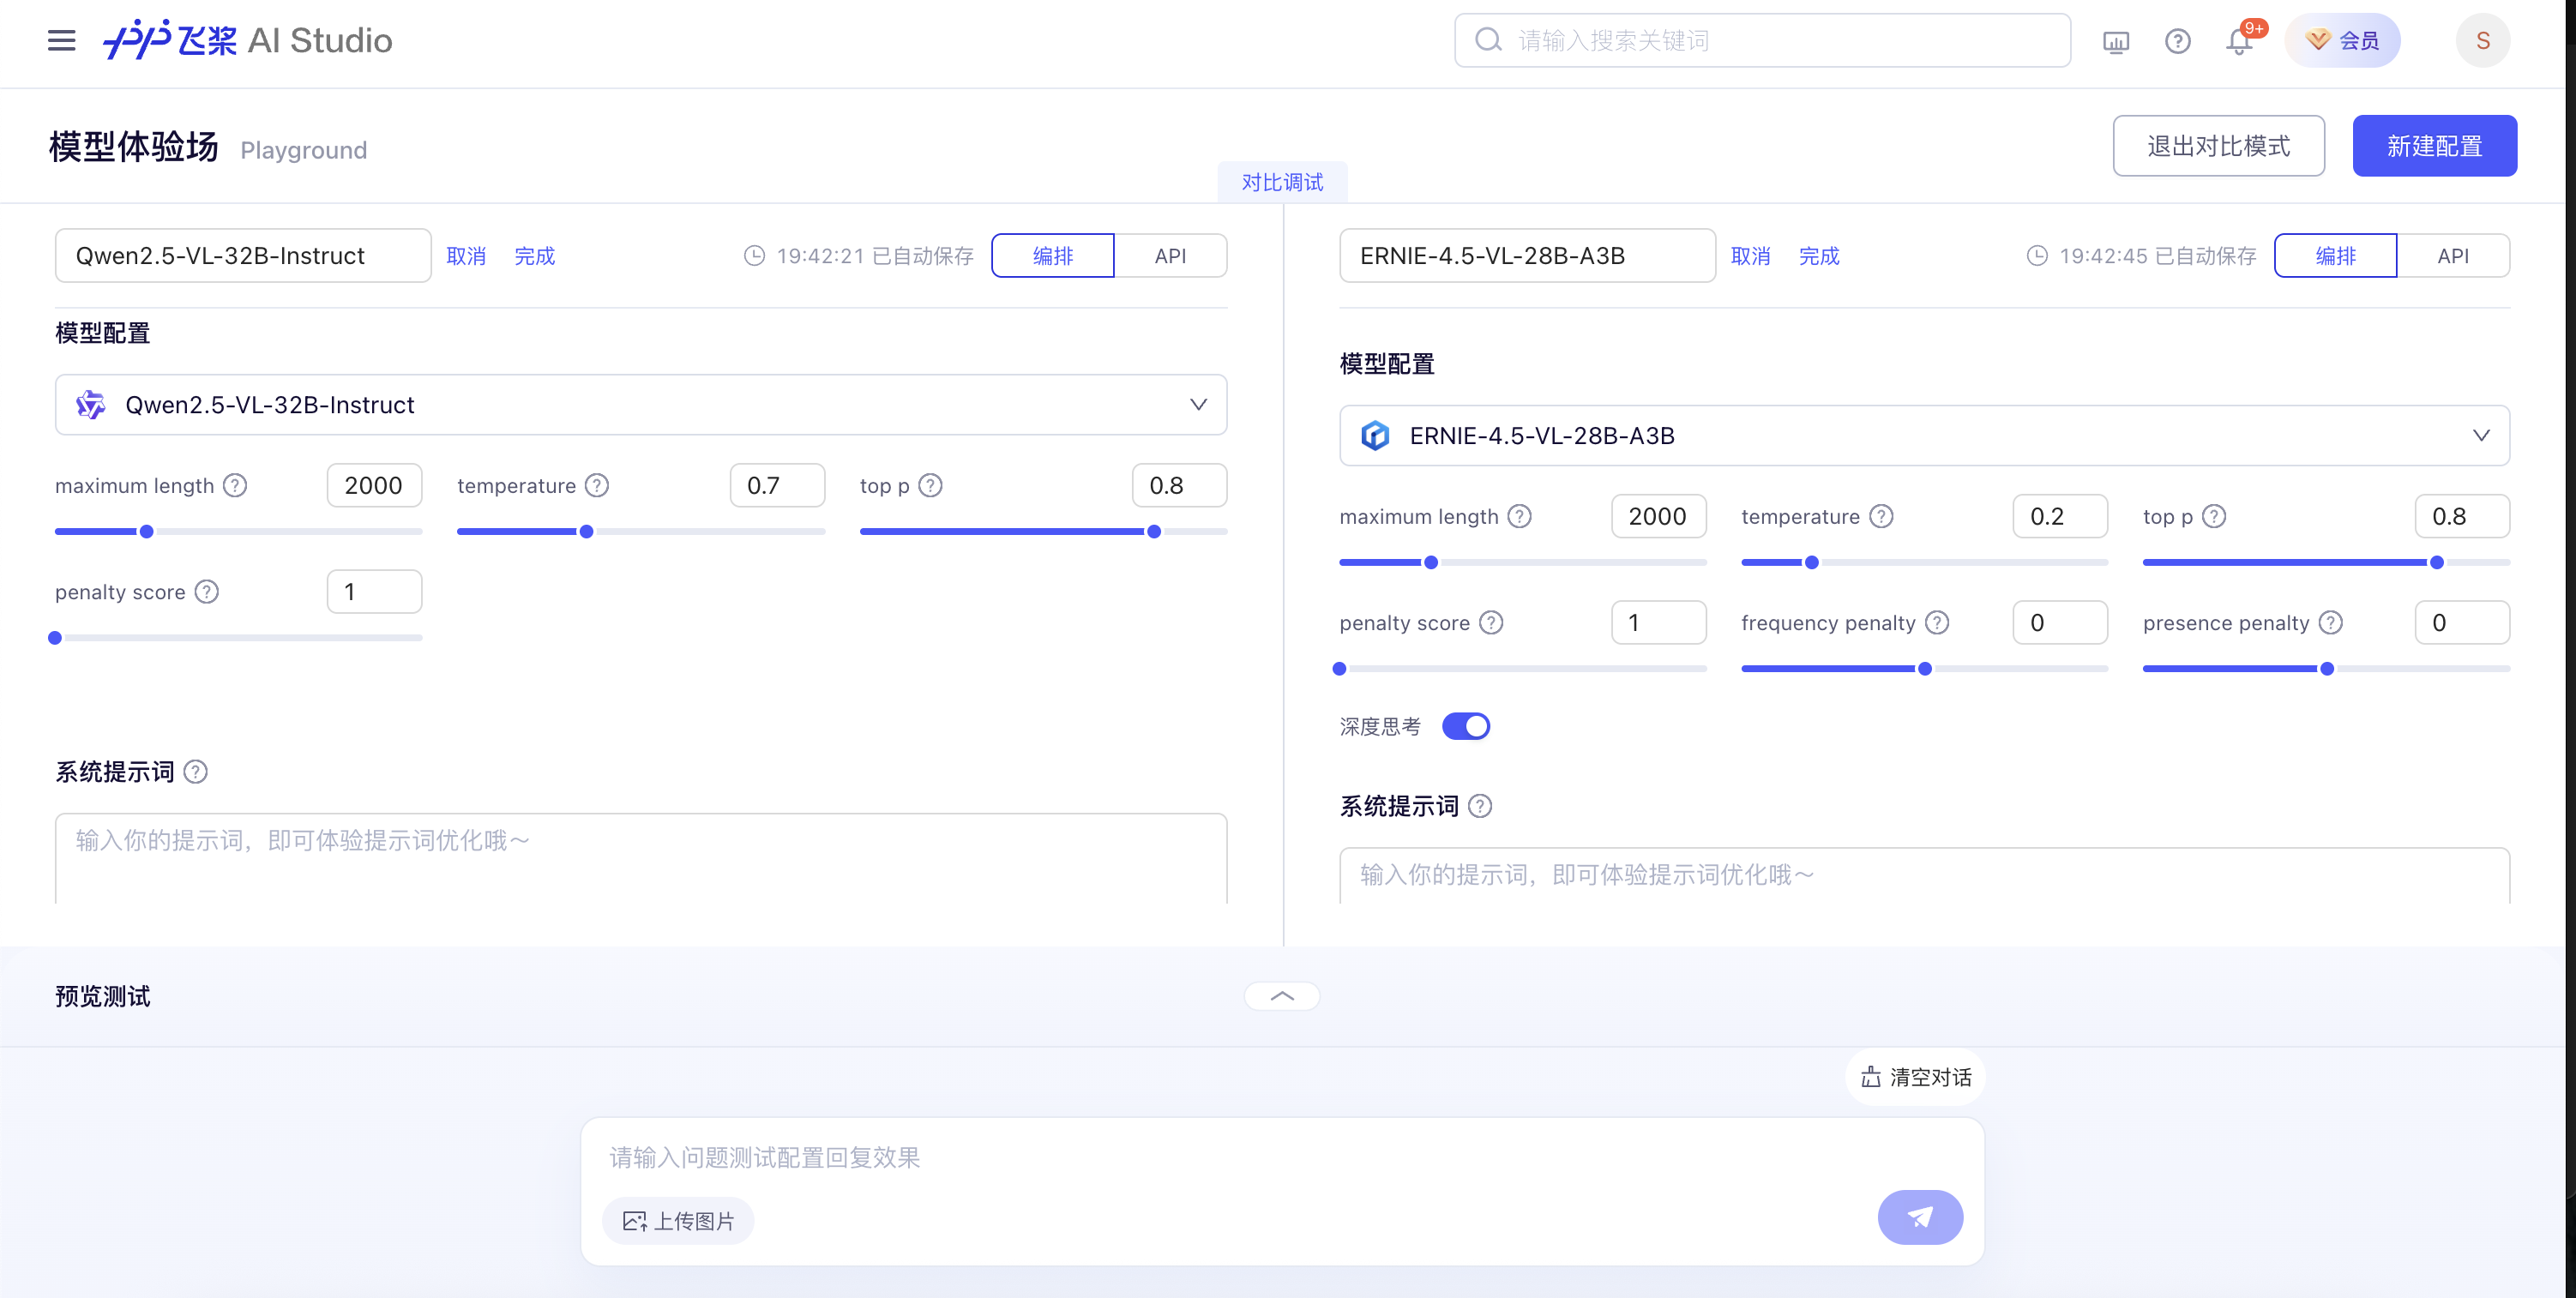Screen dimensions: 2576x1298
Task: Click the 飞桨 AI Studio logo
Action: pyautogui.click(x=245, y=40)
